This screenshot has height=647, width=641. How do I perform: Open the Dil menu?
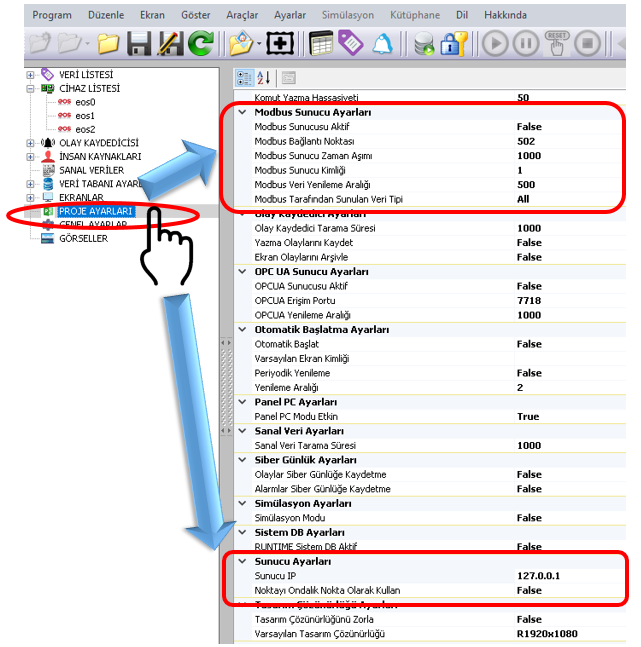coord(462,15)
